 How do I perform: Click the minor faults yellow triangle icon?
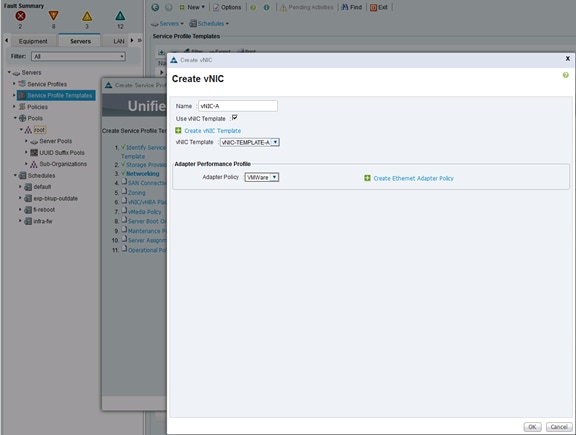click(87, 16)
